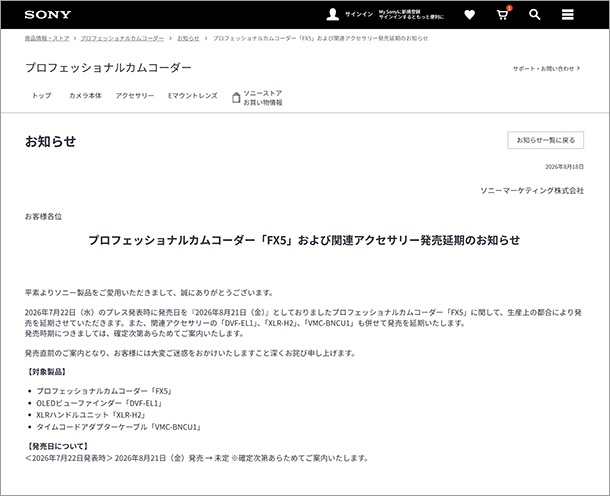Click the line beginning 平素よりソニー製品を
The height and width of the screenshot is (496, 610).
click(150, 293)
